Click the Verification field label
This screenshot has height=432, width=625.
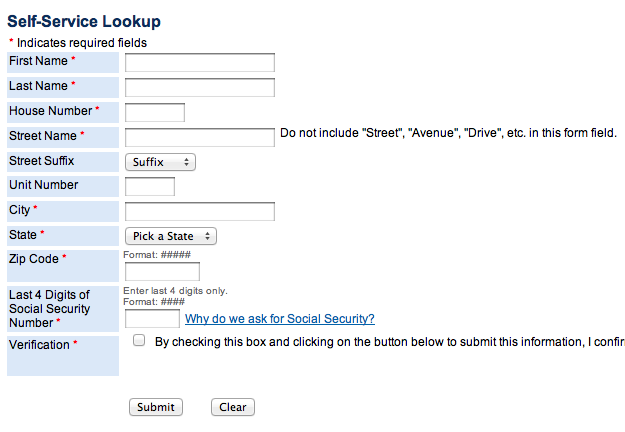(x=39, y=345)
